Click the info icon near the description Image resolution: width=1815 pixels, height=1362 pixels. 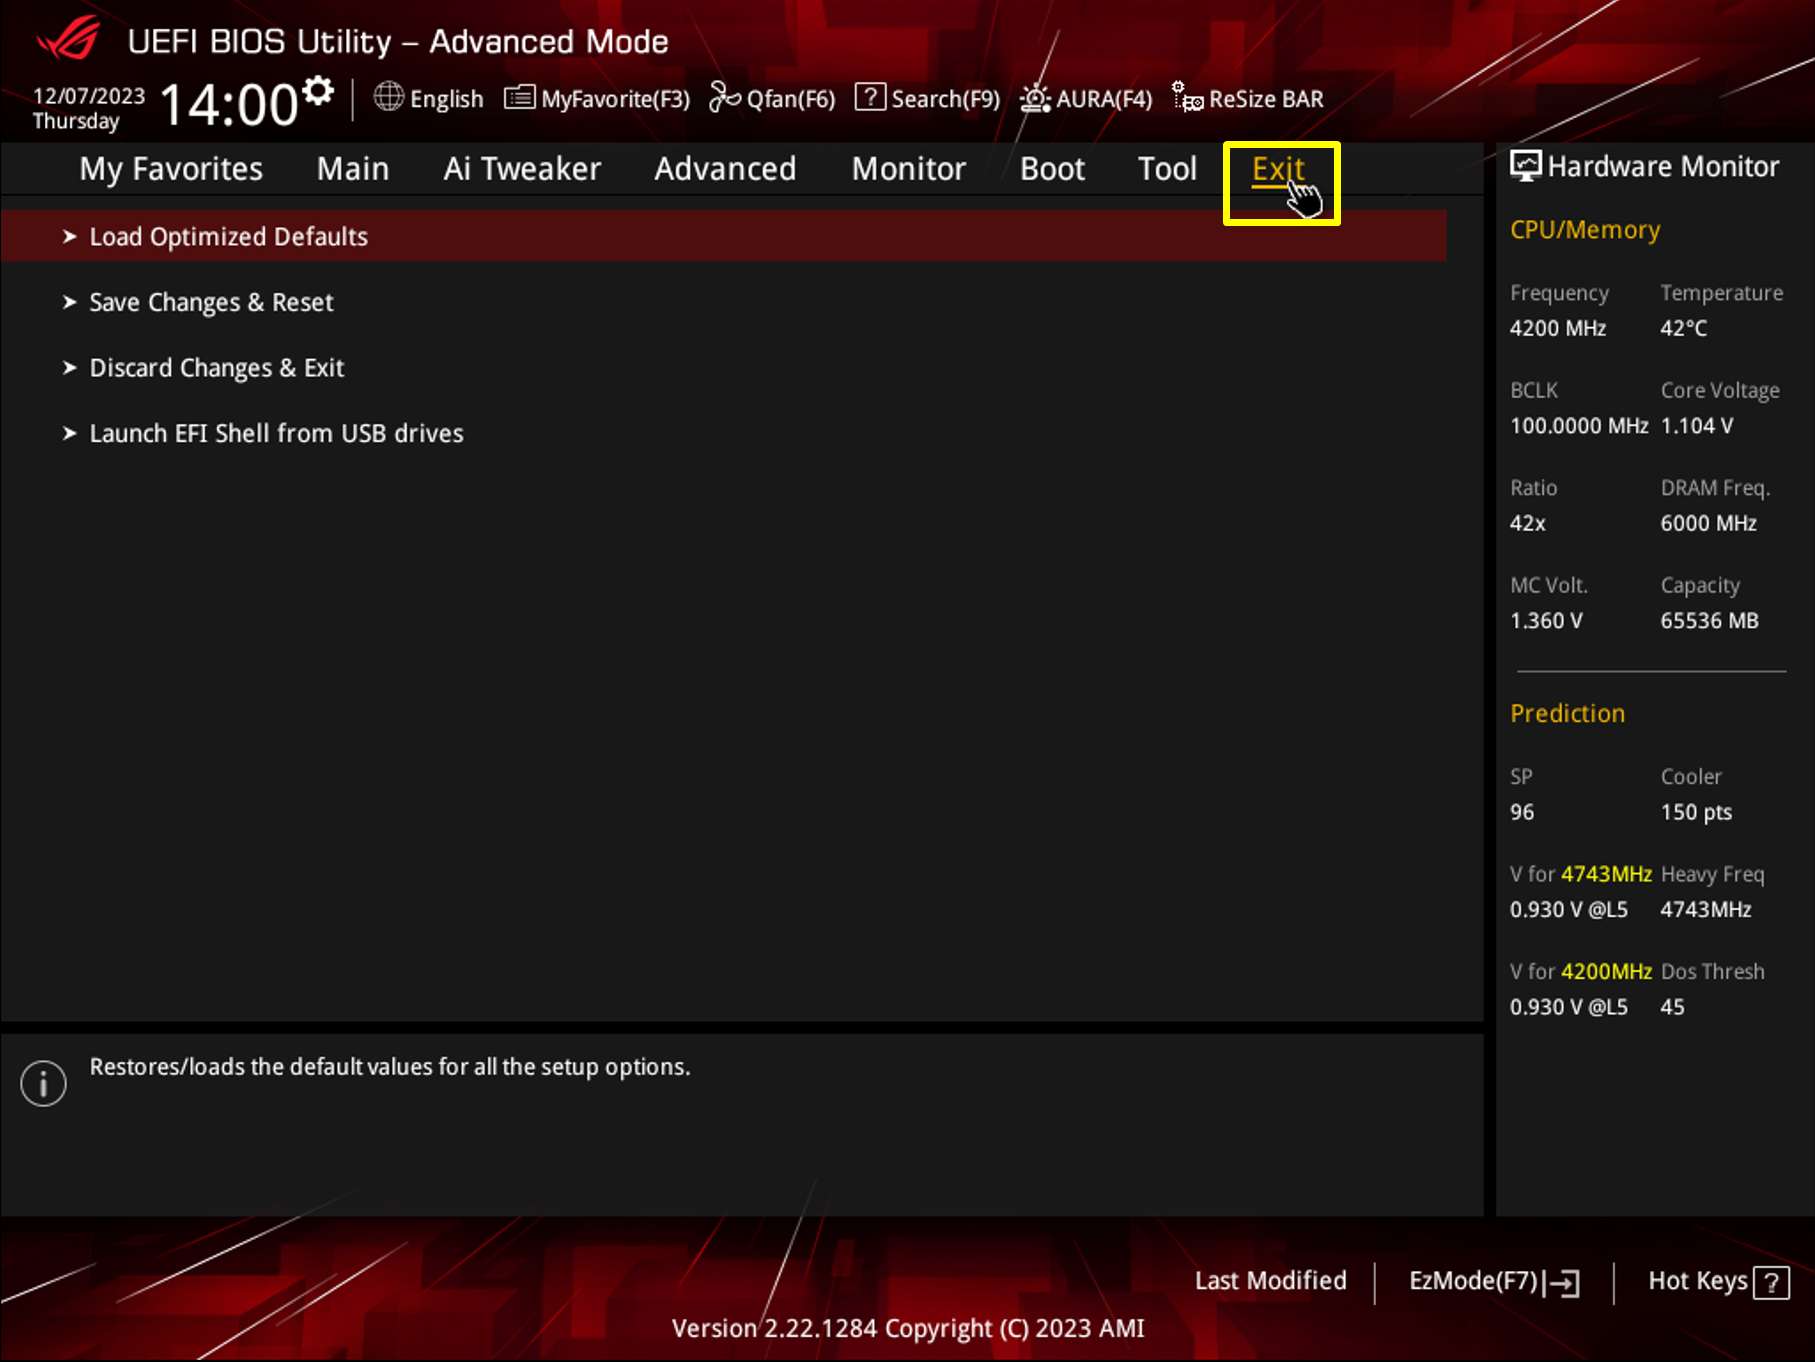43,1082
